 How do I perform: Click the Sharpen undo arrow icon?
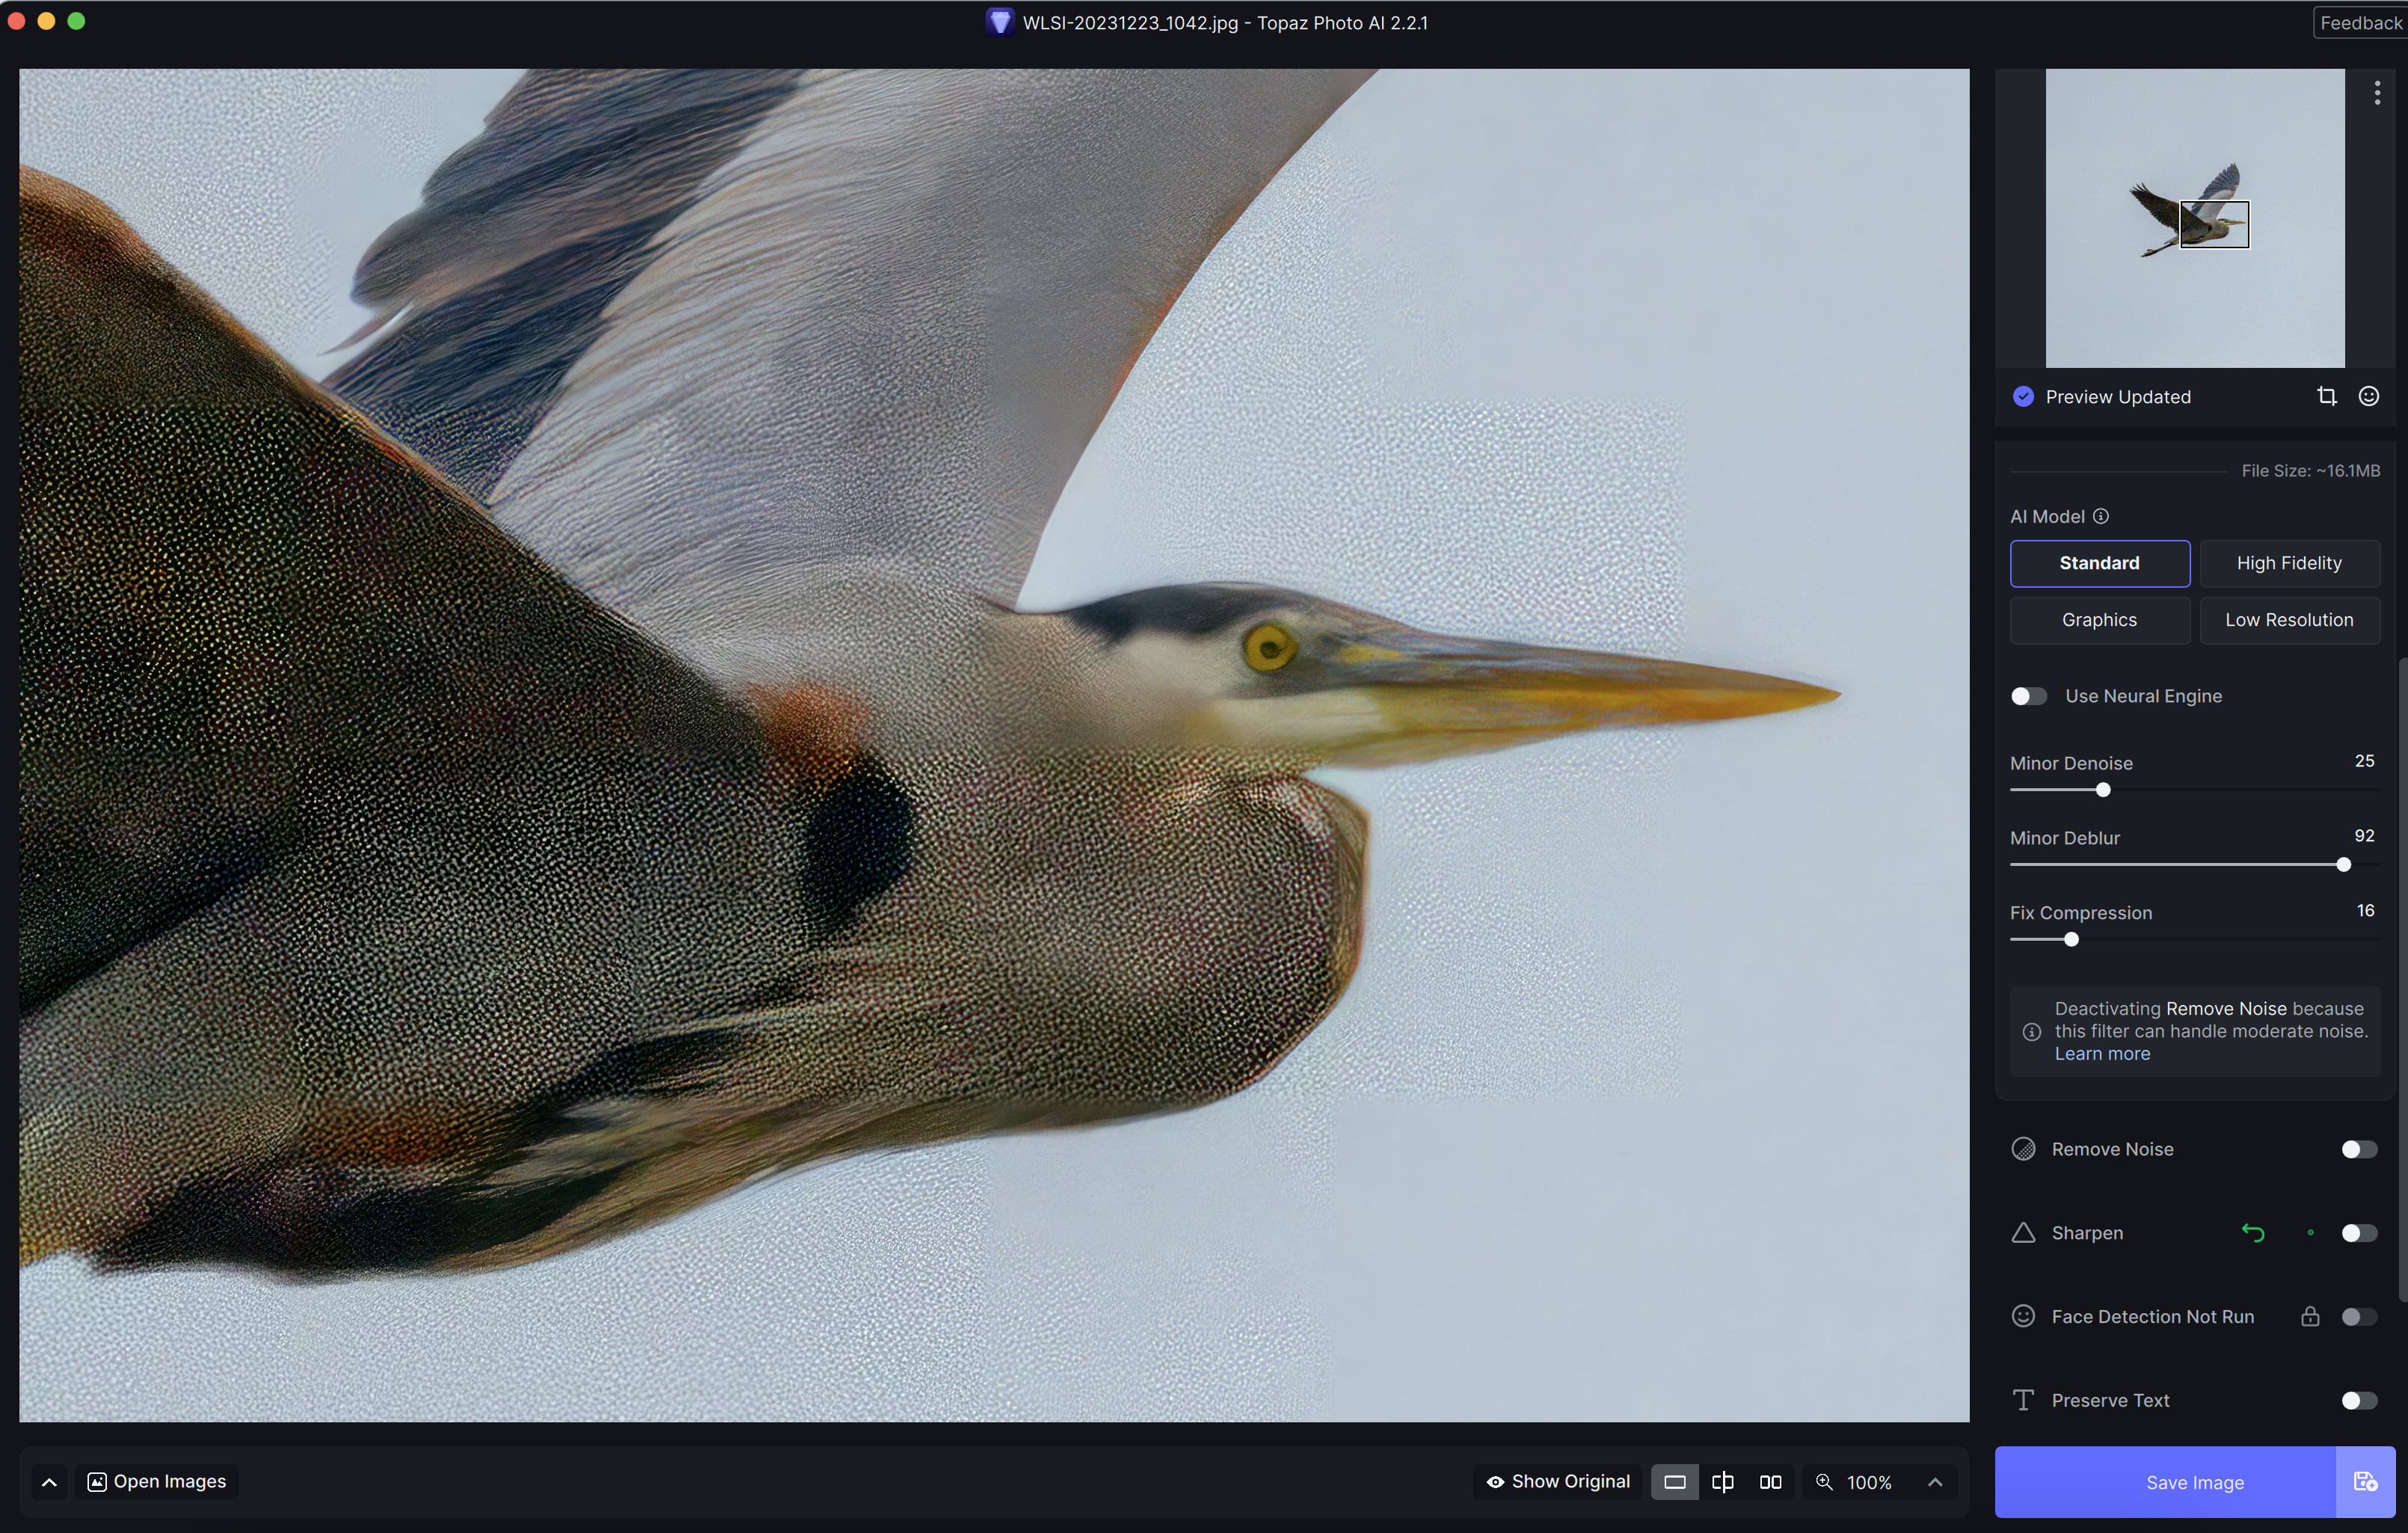(x=2252, y=1233)
